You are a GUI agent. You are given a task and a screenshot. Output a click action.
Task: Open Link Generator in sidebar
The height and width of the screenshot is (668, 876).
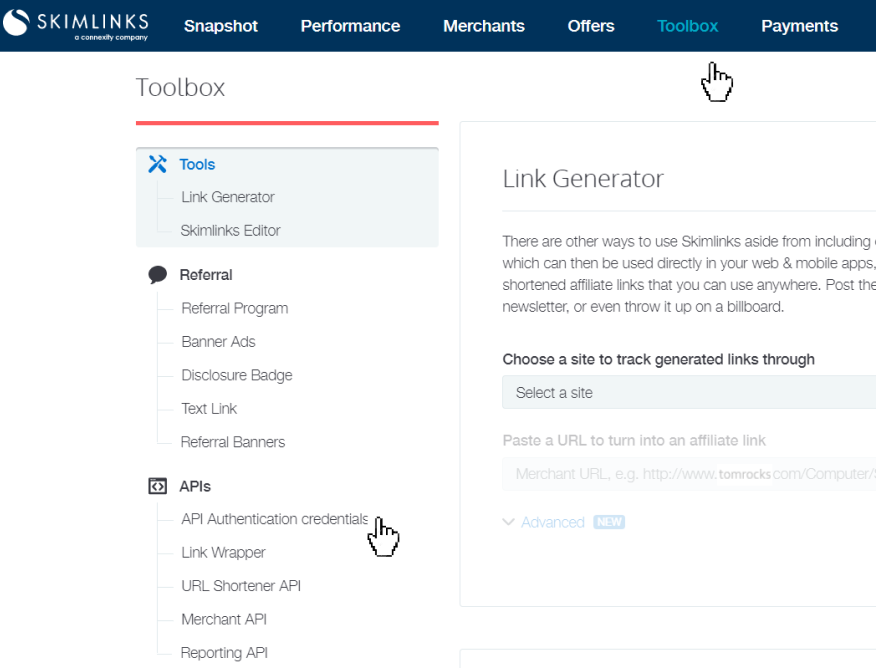click(x=228, y=197)
